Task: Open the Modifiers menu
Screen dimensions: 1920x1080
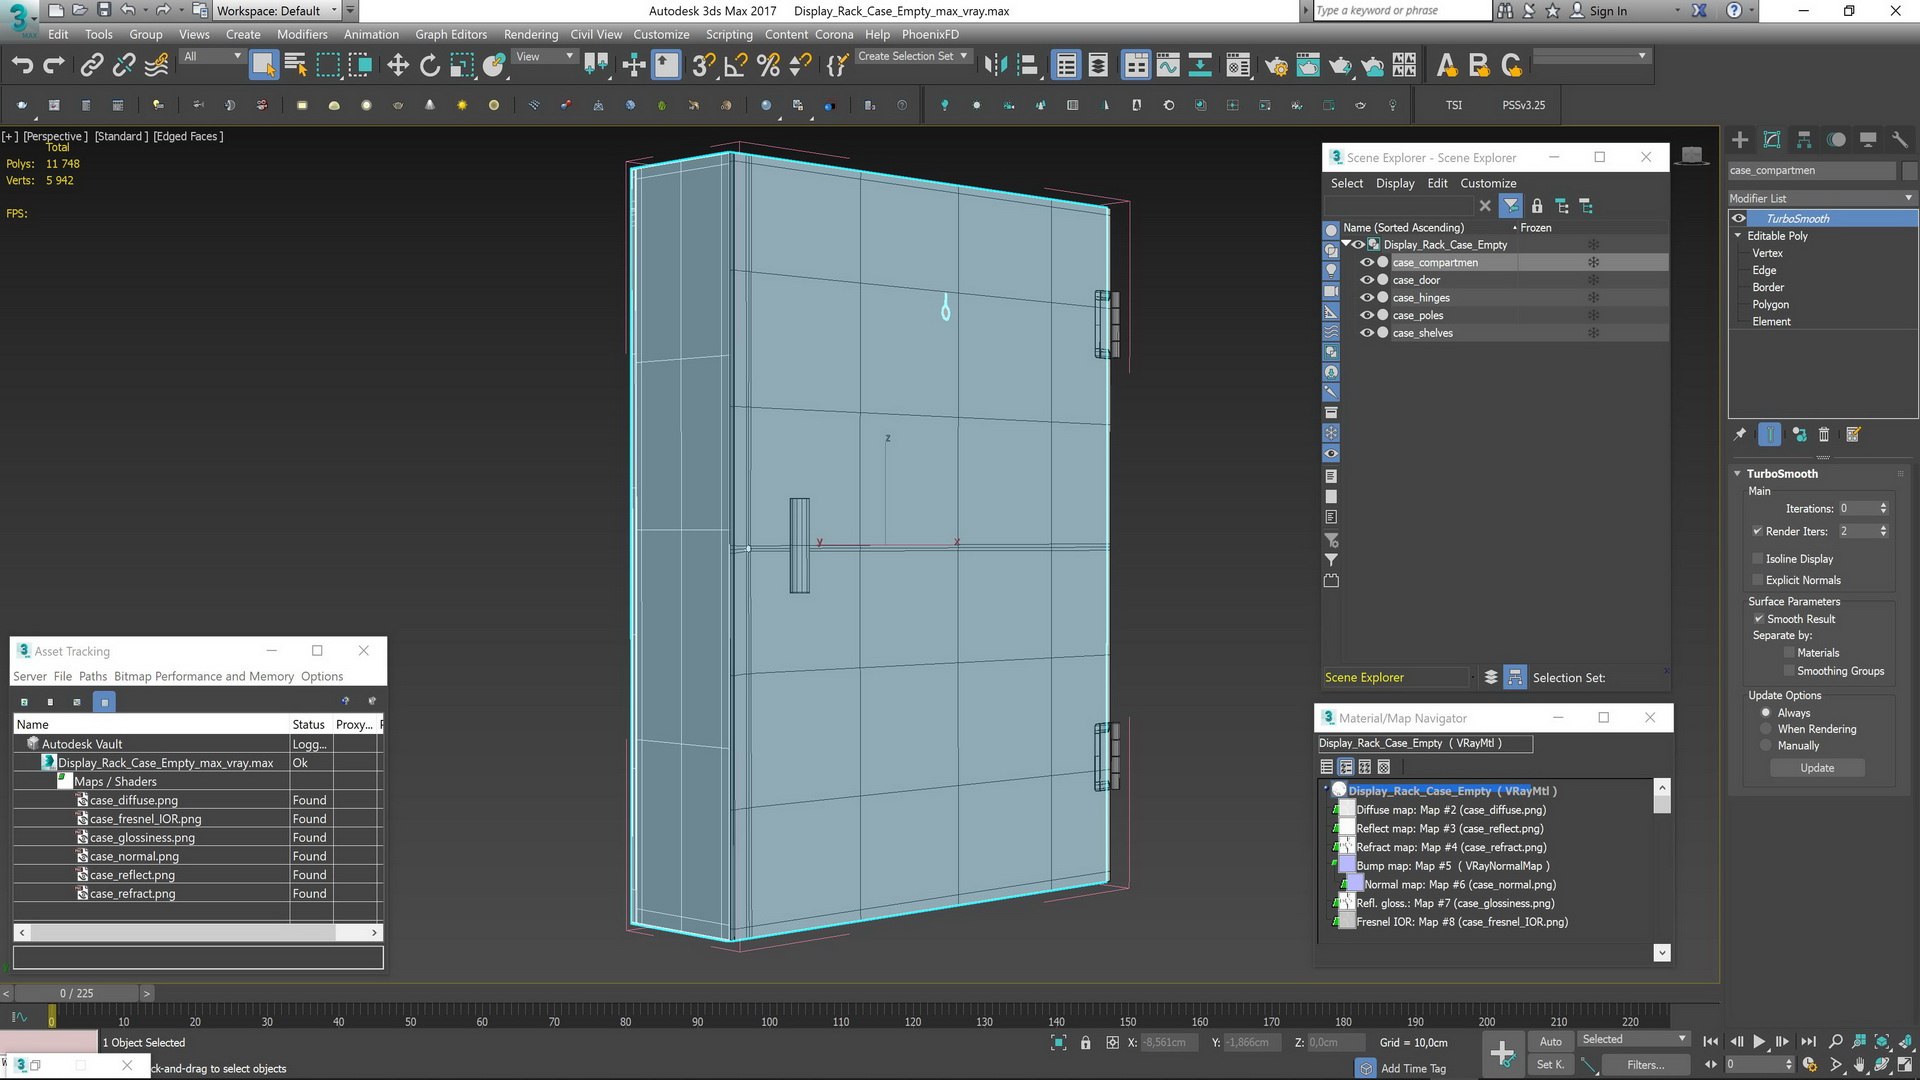Action: pos(302,34)
